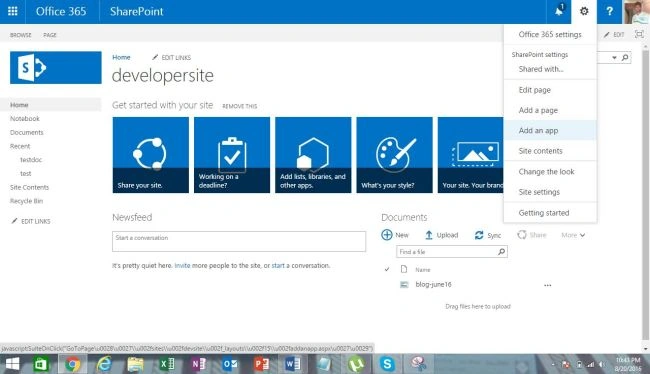Open the ellipsis menu for blog-june16

pyautogui.click(x=548, y=285)
